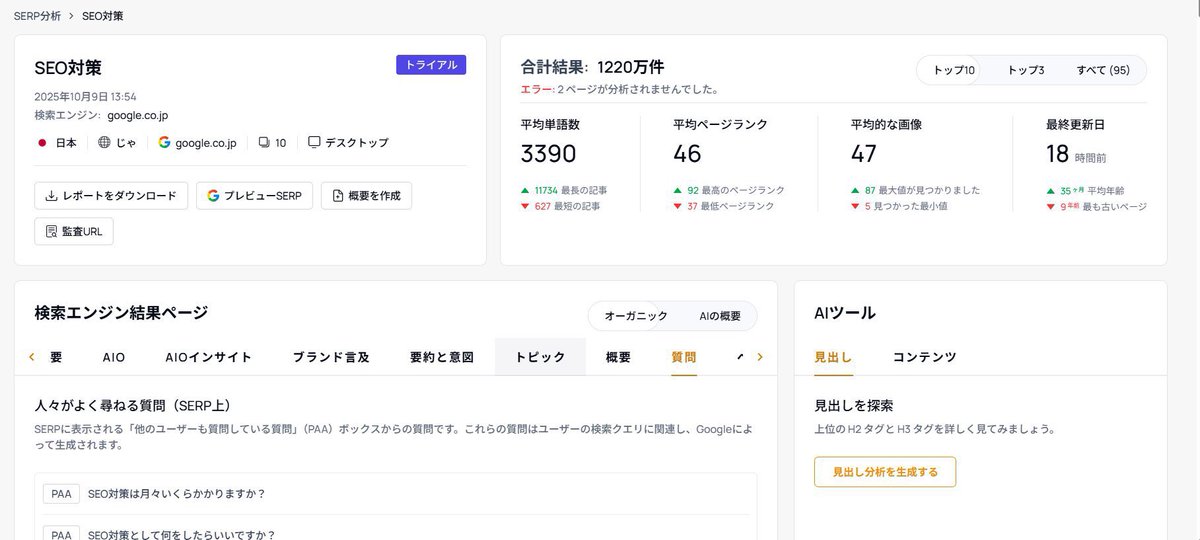Click the 最終更新日 value 18
The image size is (1200, 540).
pyautogui.click(x=1057, y=154)
